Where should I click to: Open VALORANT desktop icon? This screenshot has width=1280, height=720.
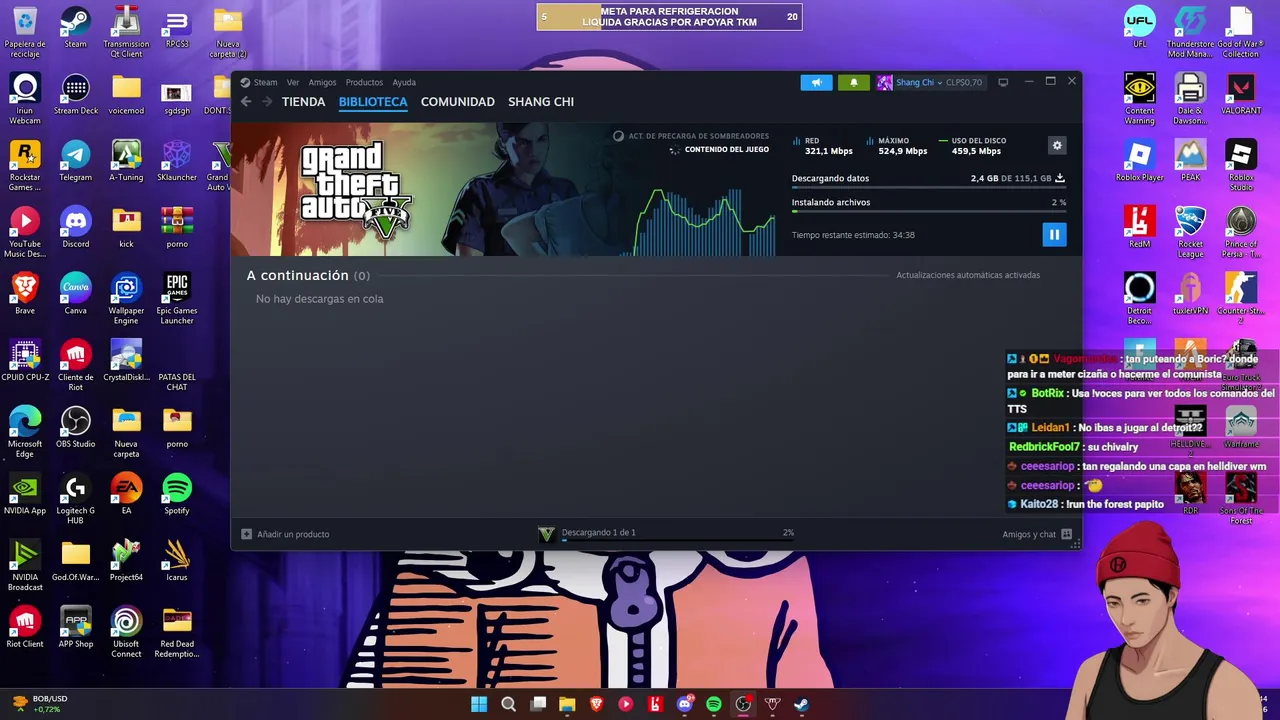(1241, 95)
